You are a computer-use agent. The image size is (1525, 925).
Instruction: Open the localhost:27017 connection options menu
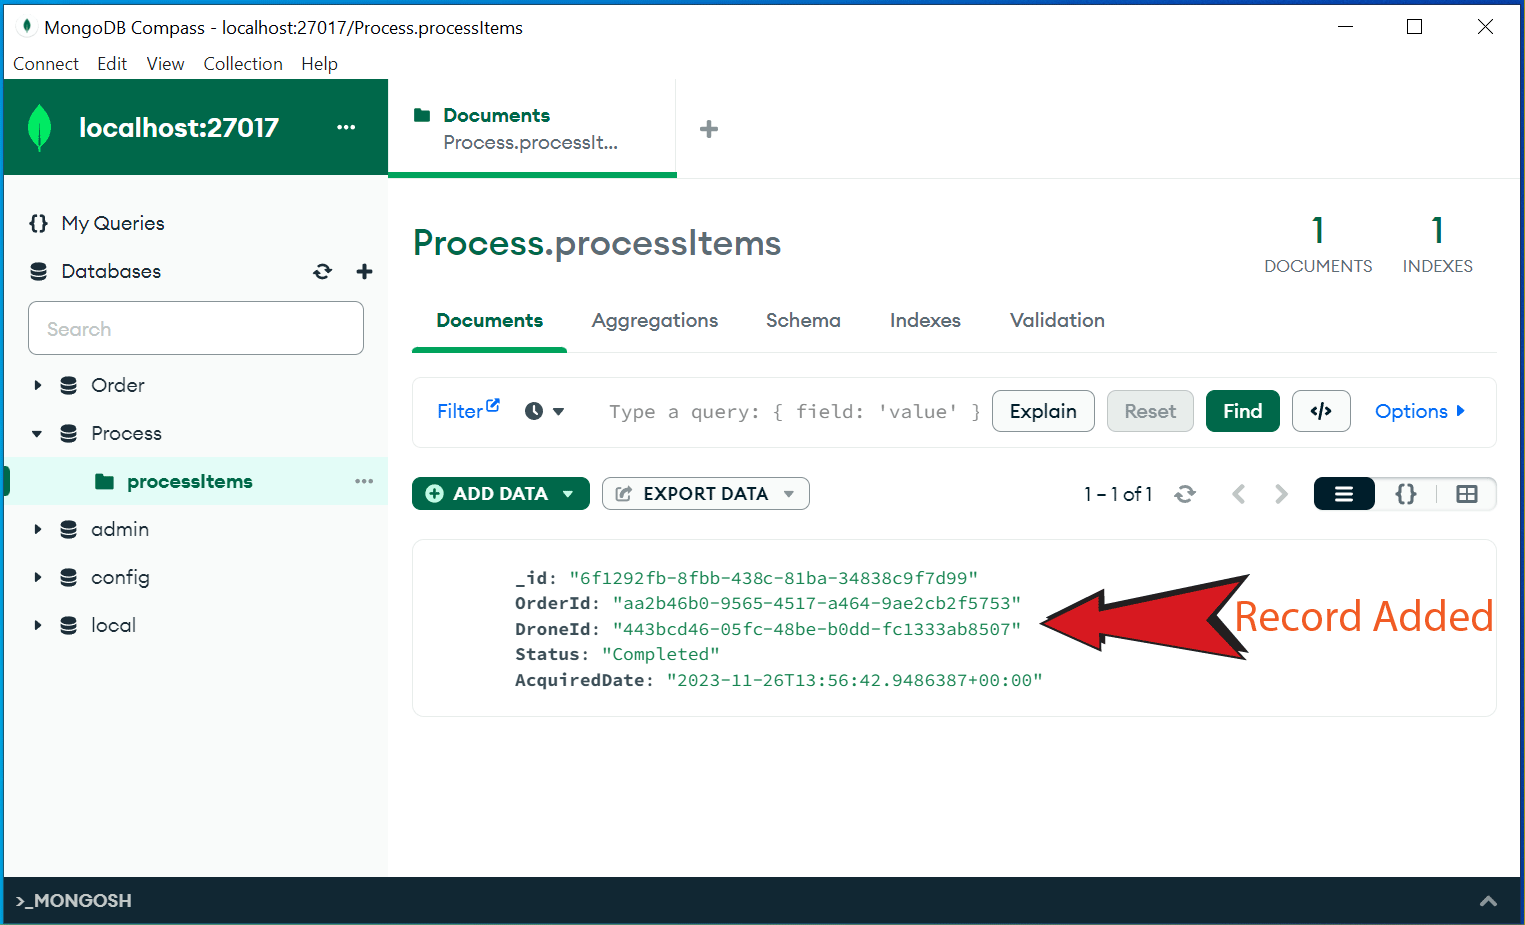coord(346,127)
